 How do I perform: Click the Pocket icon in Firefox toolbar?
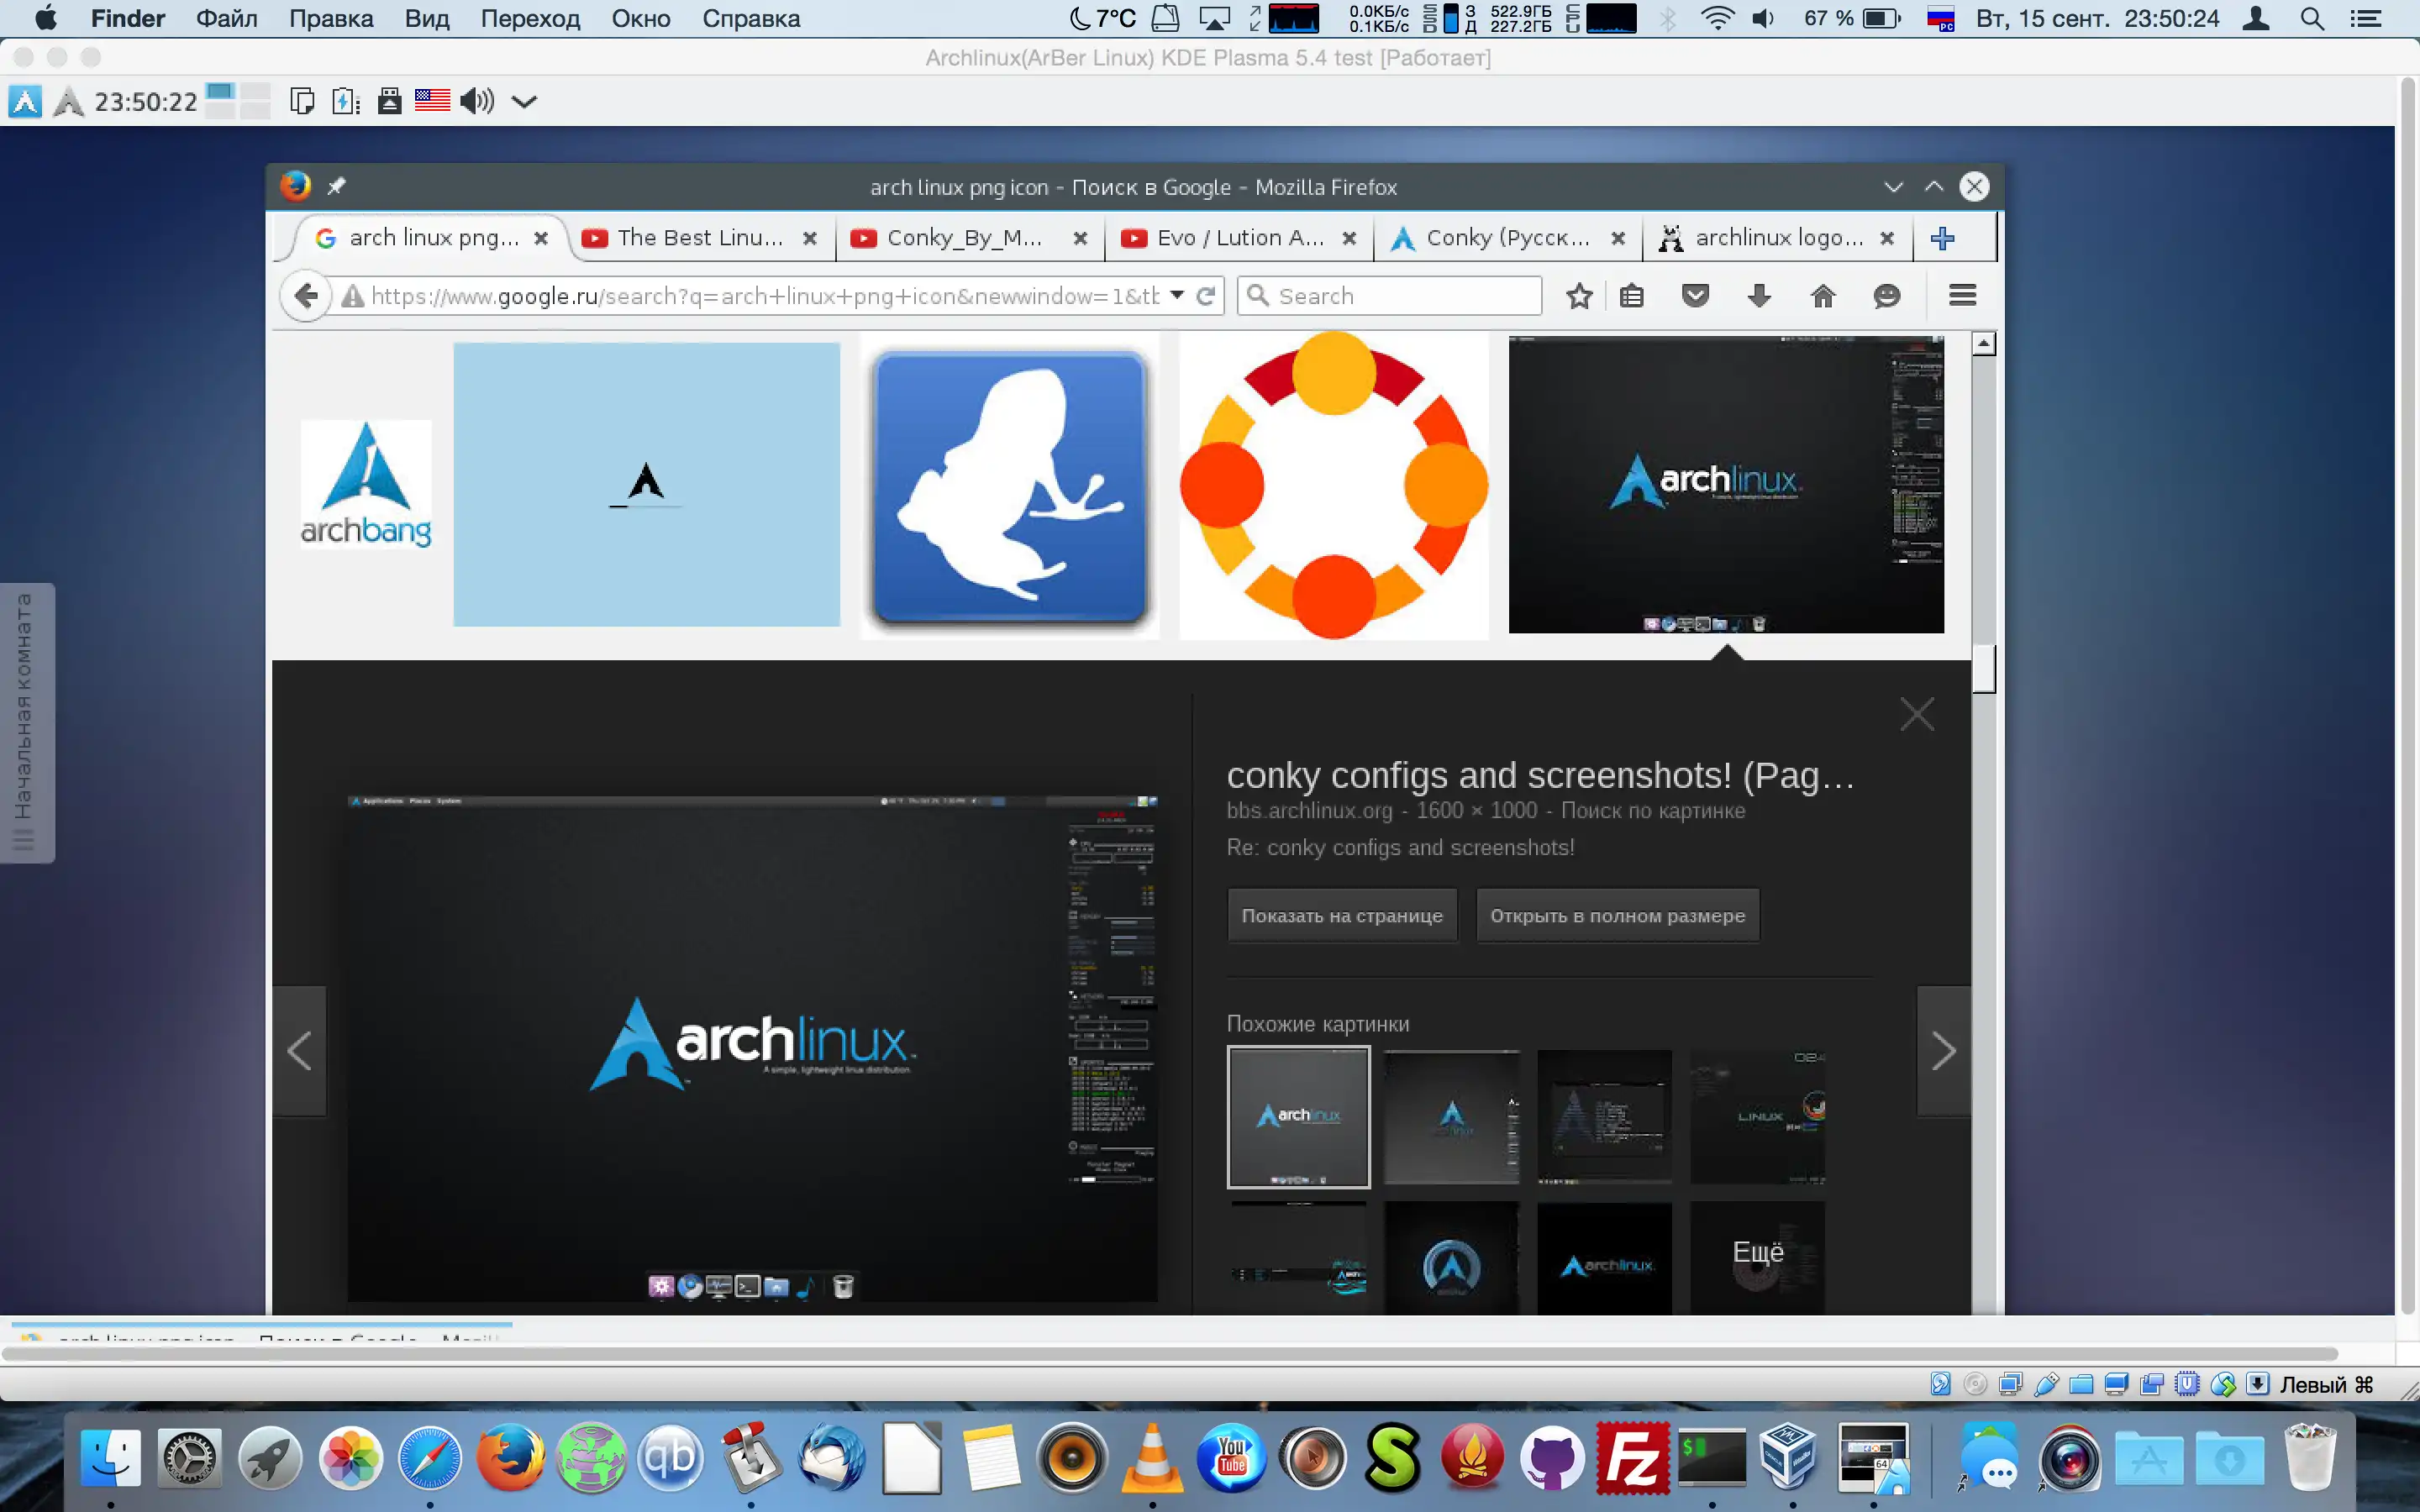coord(1695,296)
